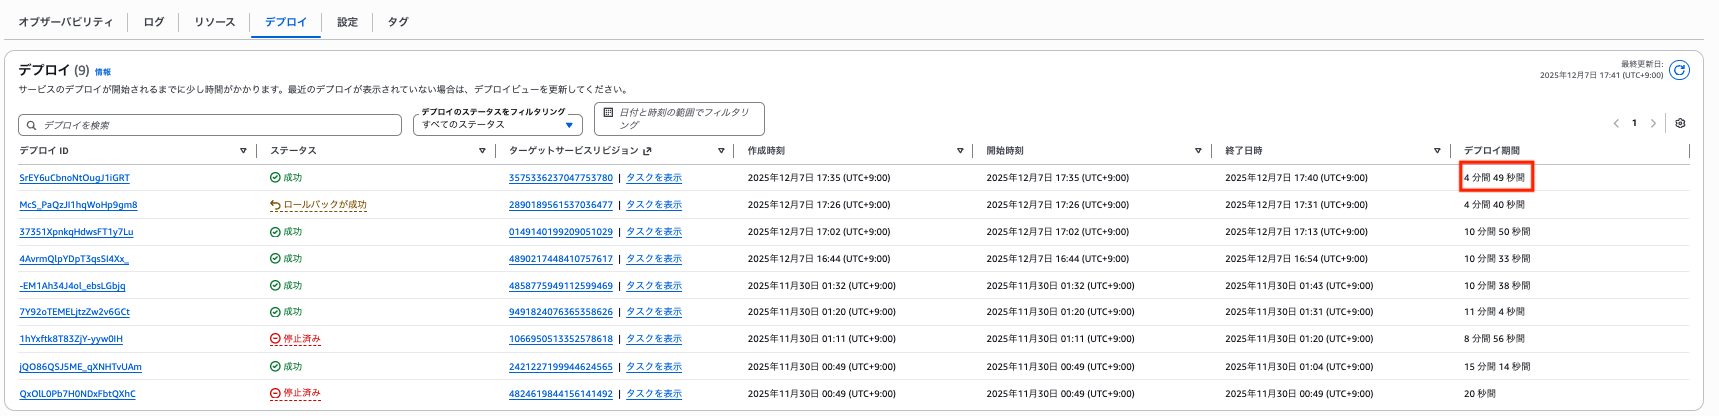The image size is (1719, 416).
Task: Click タスクを表示 for revision 9491824076365358626
Action: click(654, 312)
